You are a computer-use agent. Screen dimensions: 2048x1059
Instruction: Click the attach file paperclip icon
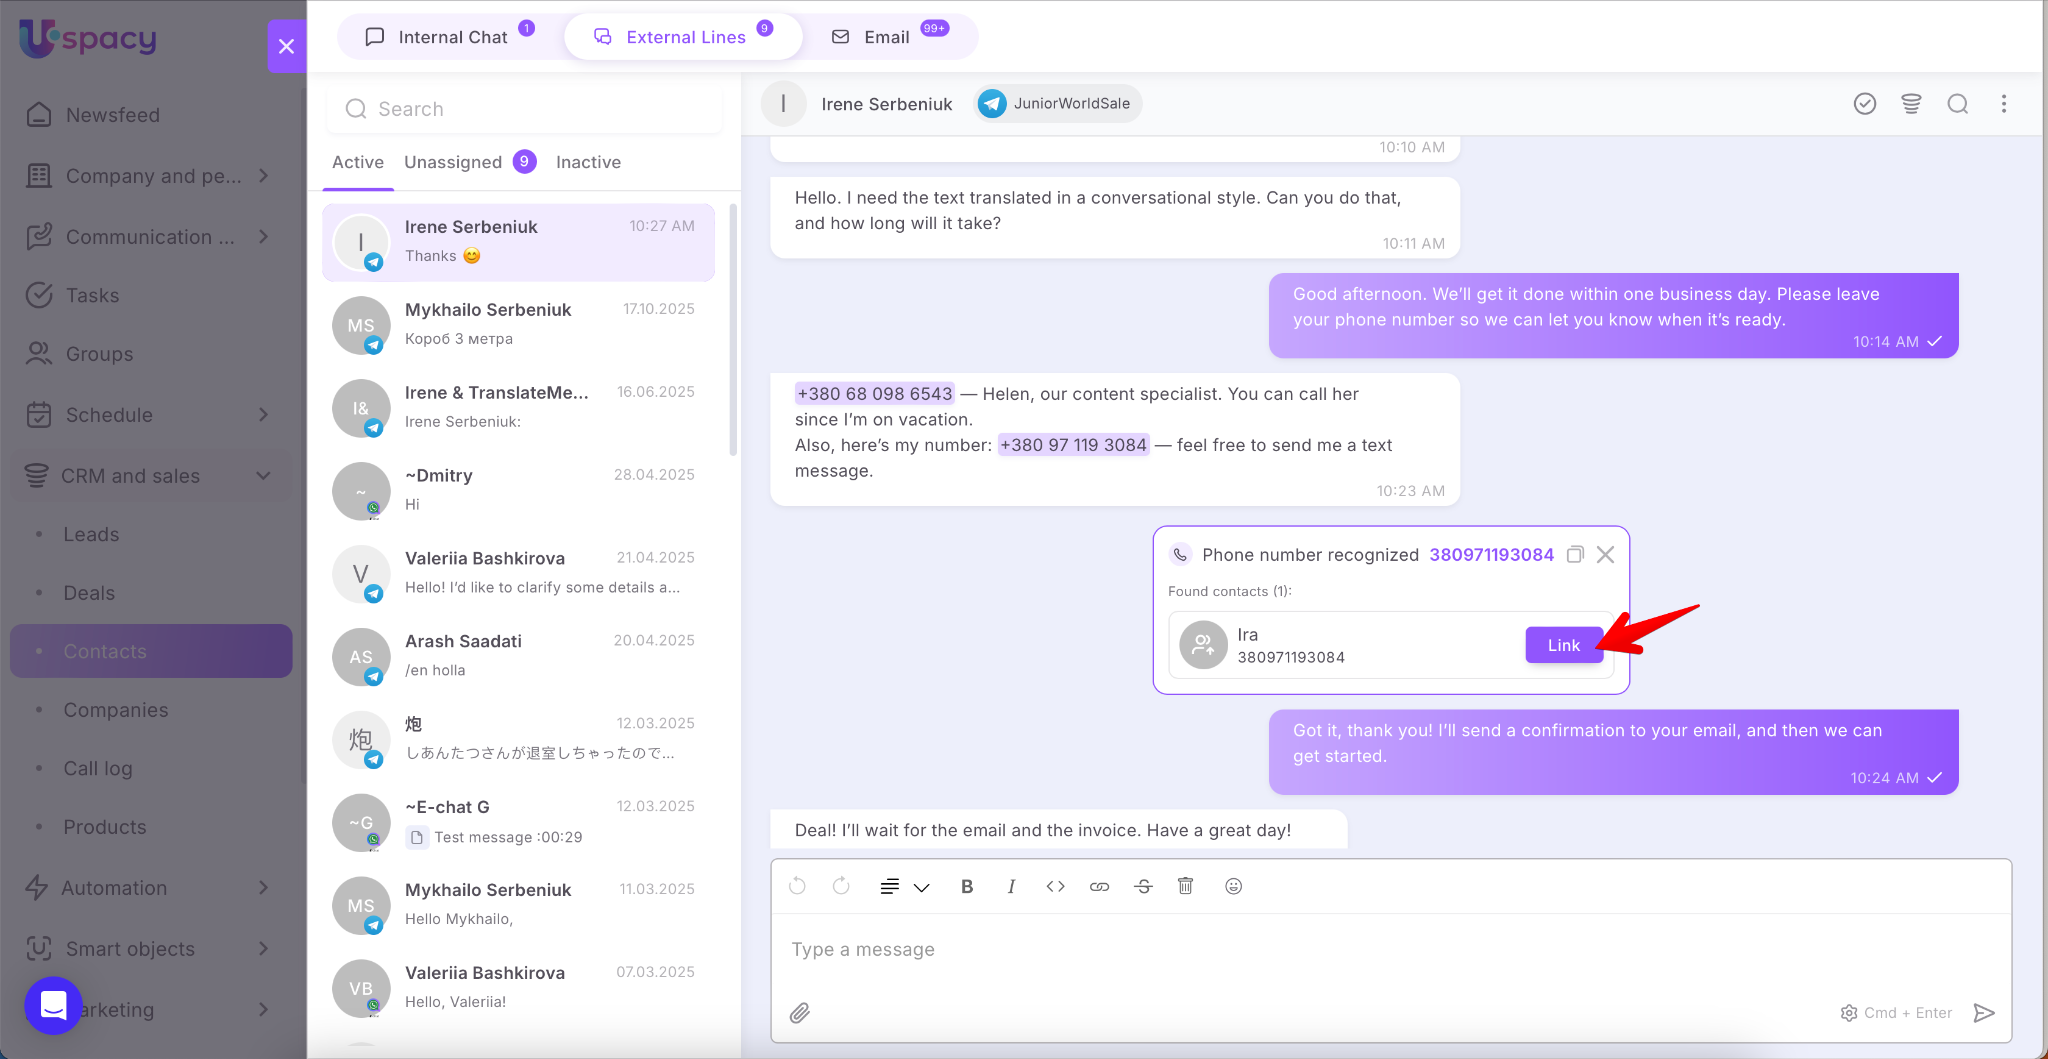point(800,1013)
